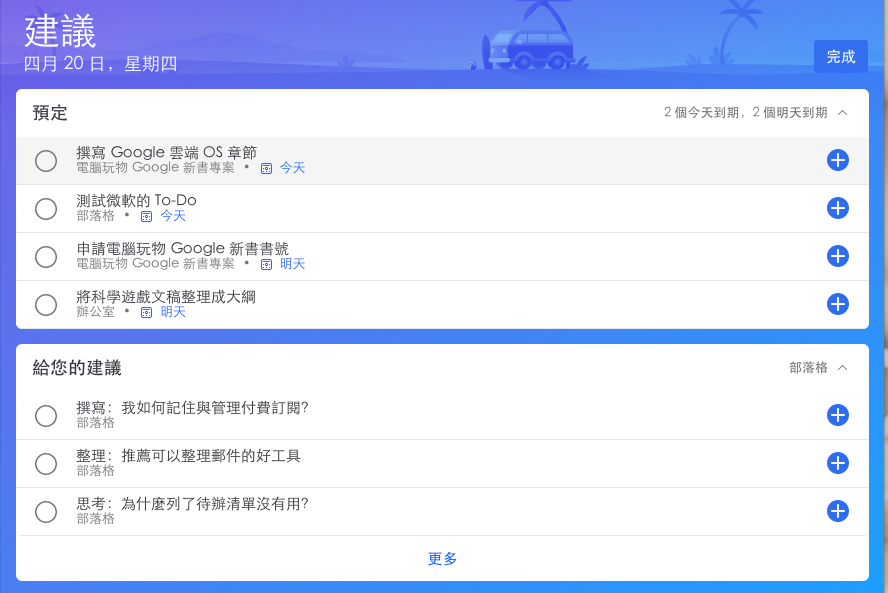Viewport: 888px width, 593px height.
Task: Click 電腦玩物 Google 新書專案 label under 撰寫 Google 雲端
Action: (155, 168)
